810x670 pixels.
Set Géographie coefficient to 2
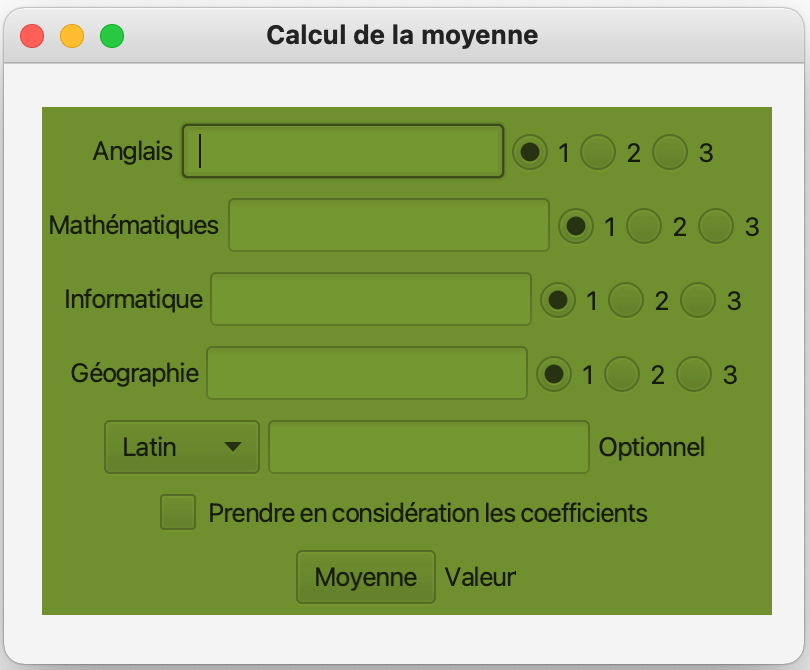[622, 374]
